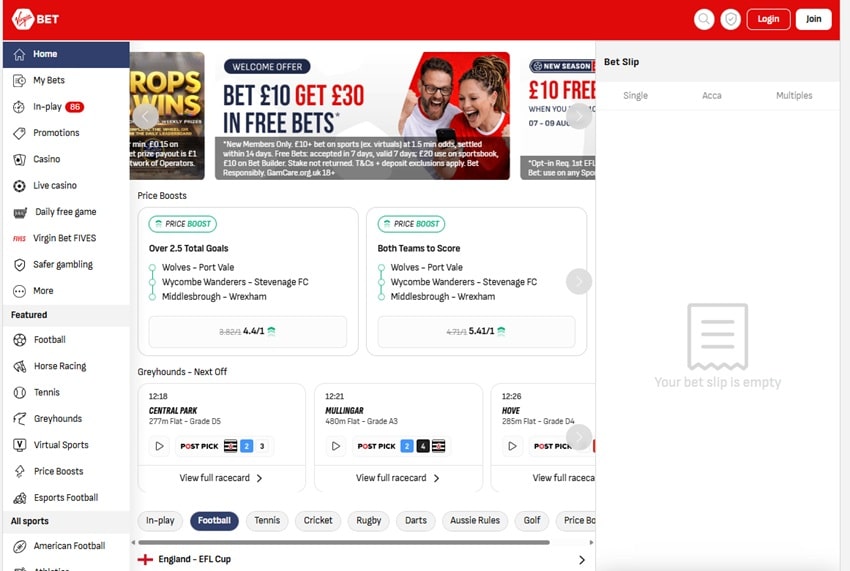This screenshot has height=571, width=850.
Task: Play the Central Park race stream
Action: pyautogui.click(x=159, y=446)
